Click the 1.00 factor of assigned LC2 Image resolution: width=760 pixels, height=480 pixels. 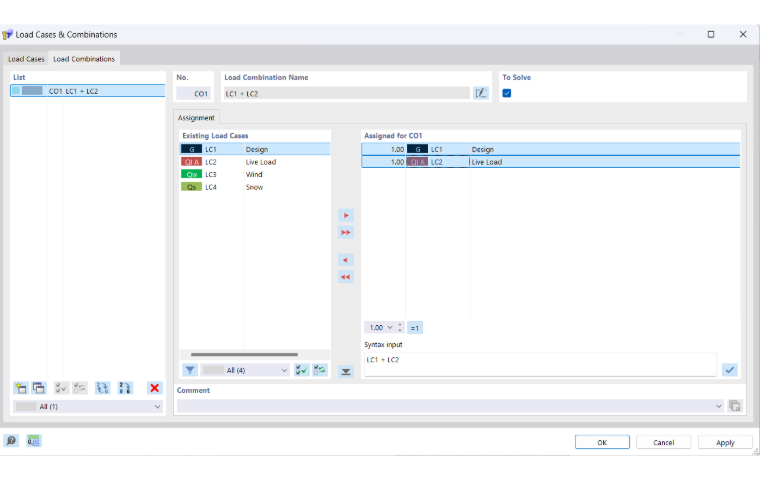click(397, 162)
